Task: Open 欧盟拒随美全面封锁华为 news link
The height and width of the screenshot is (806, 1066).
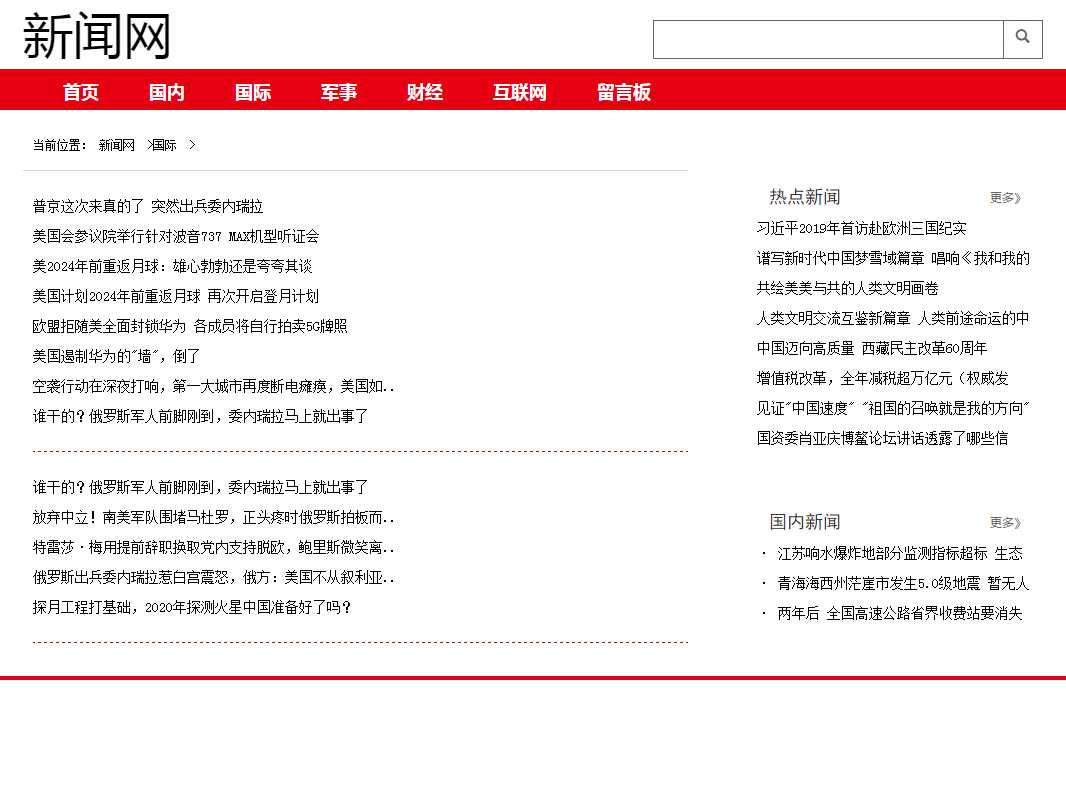Action: [x=190, y=327]
